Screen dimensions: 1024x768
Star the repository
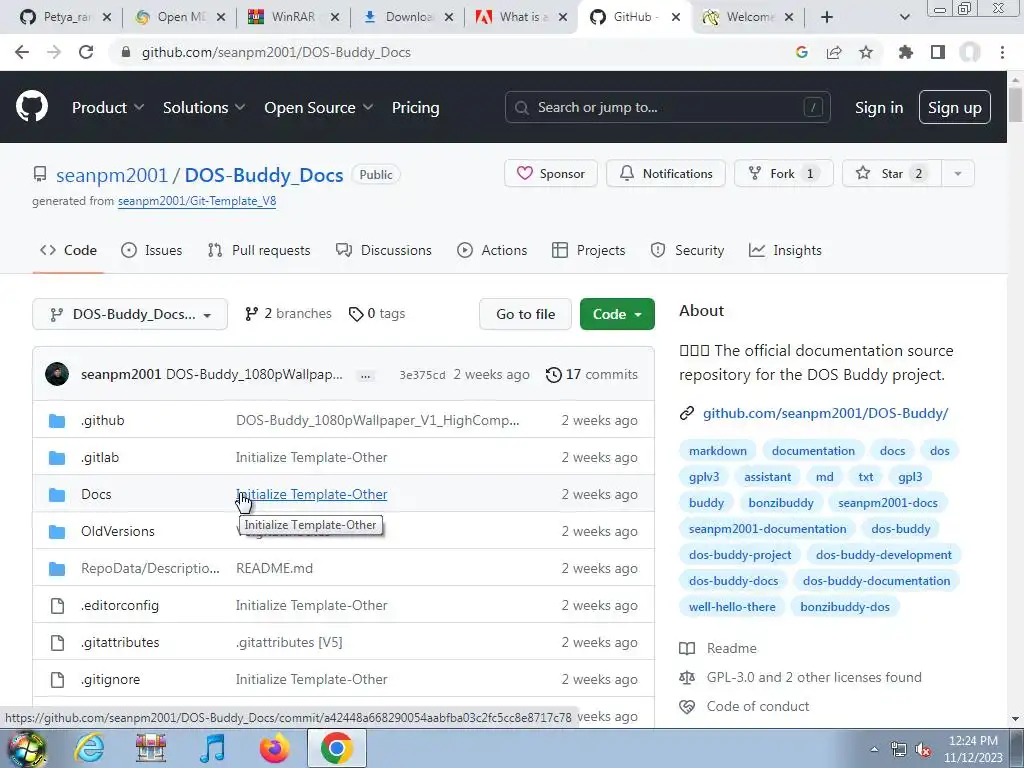pyautogui.click(x=892, y=174)
